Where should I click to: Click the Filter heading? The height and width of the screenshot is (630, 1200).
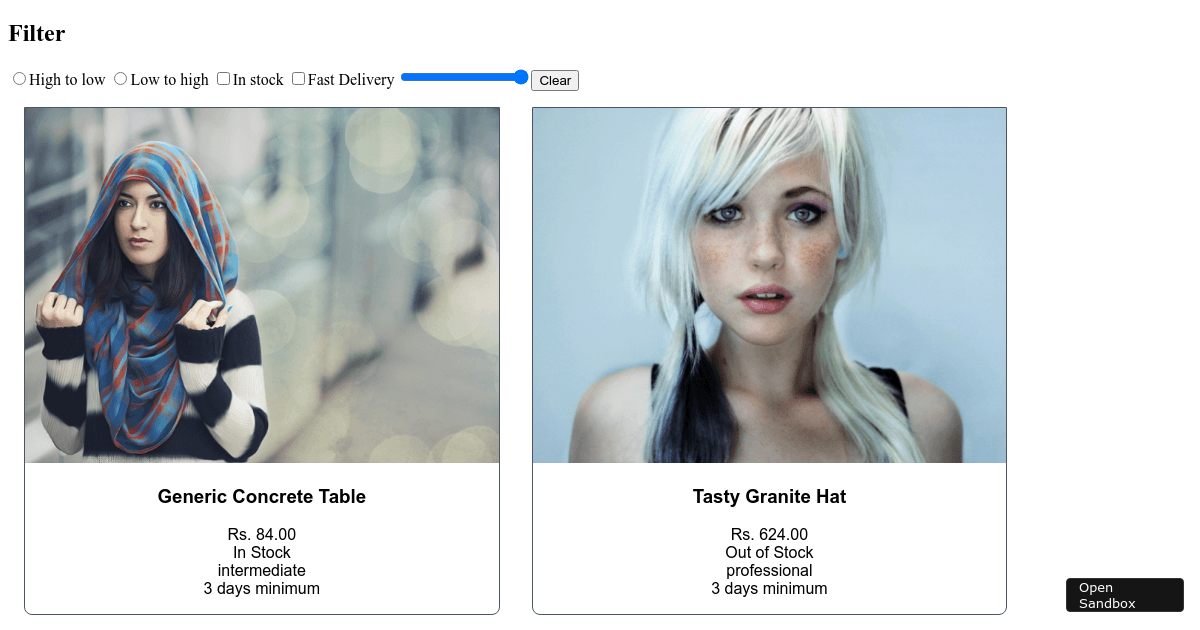(37, 33)
